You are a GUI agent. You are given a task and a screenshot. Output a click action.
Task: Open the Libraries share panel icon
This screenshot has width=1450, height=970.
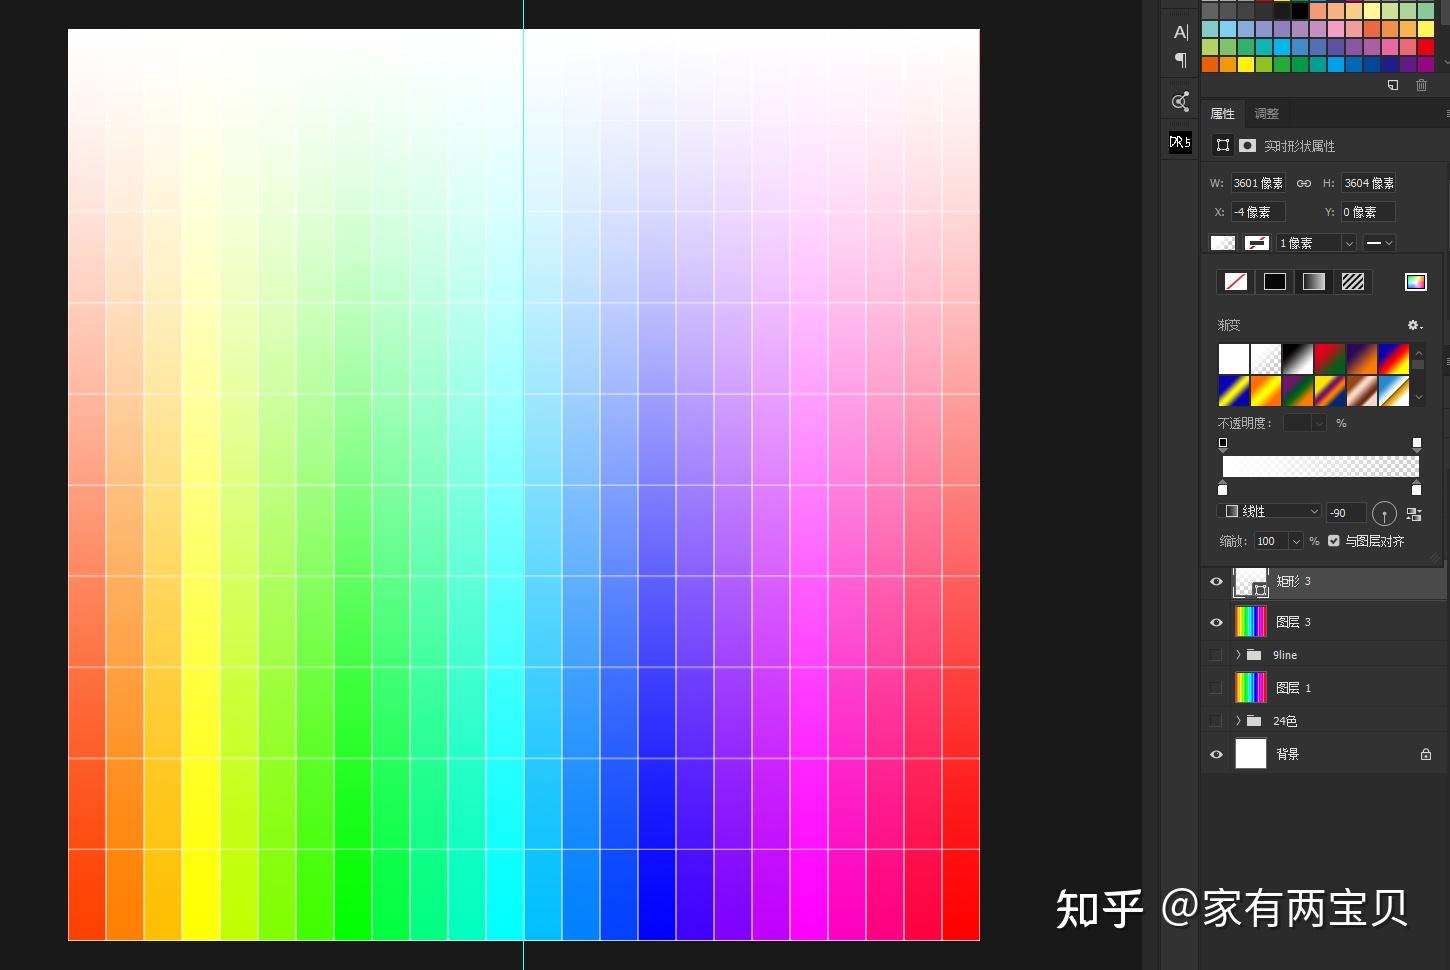pos(1180,101)
